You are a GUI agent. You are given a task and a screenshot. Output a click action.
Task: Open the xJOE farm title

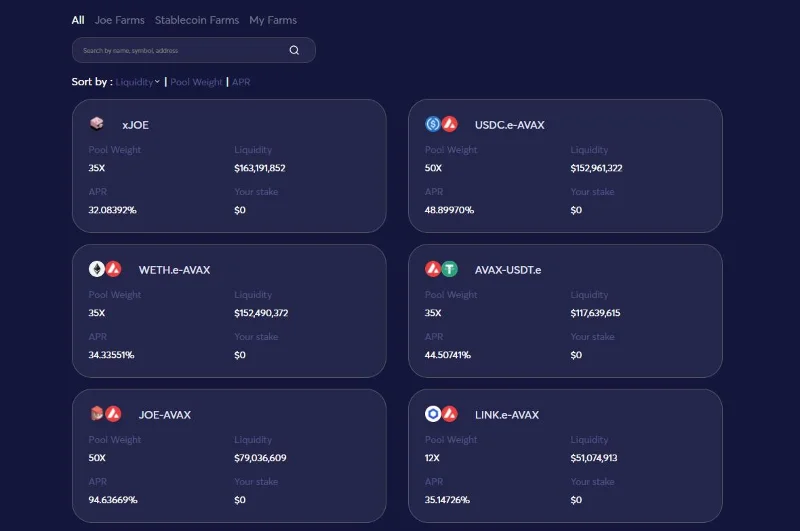click(x=135, y=125)
